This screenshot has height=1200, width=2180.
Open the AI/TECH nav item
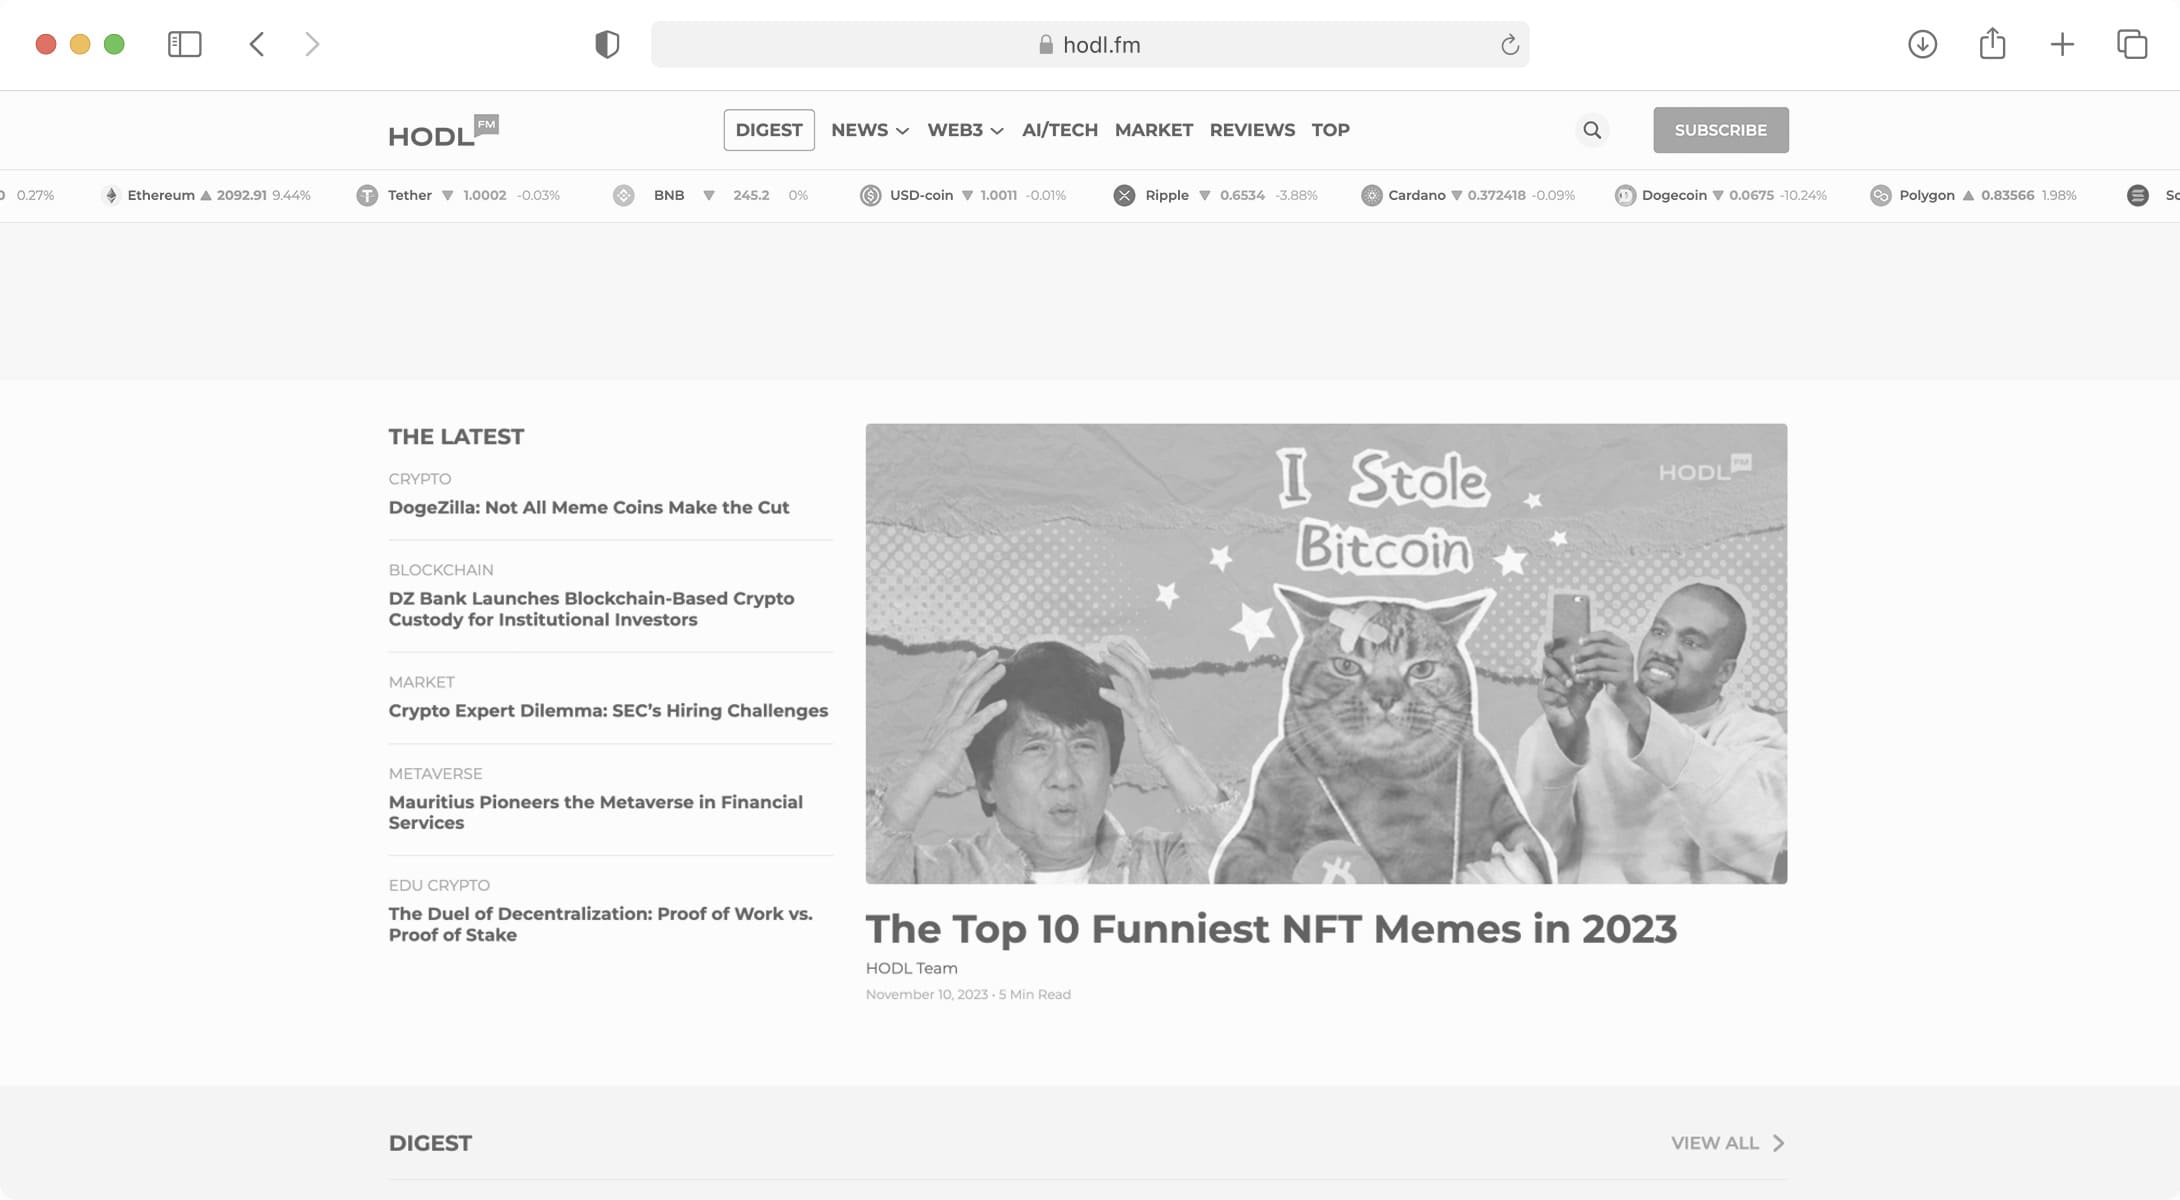[1059, 130]
